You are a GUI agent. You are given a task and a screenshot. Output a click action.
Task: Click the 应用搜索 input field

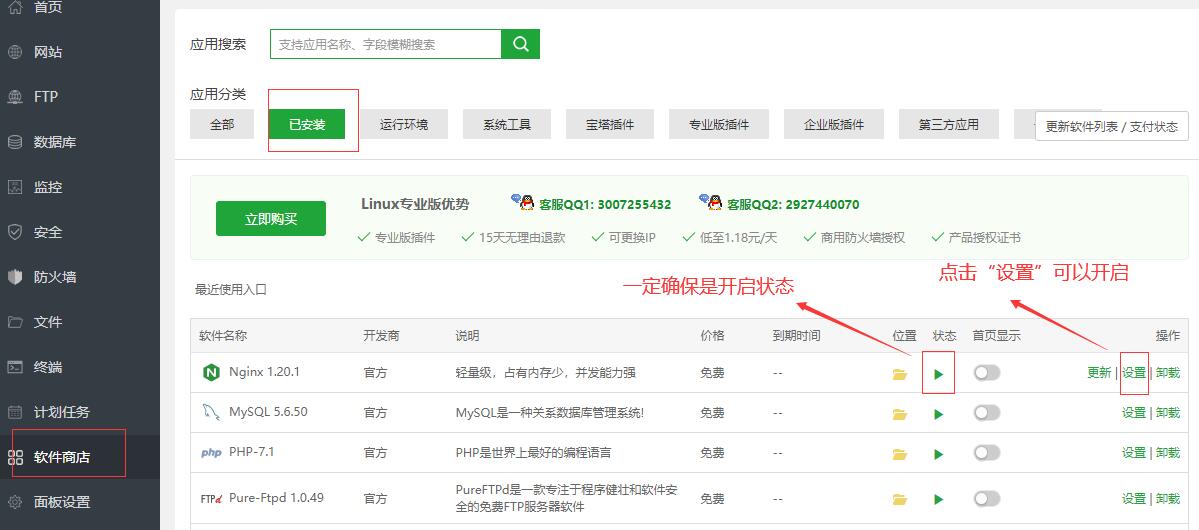(386, 44)
